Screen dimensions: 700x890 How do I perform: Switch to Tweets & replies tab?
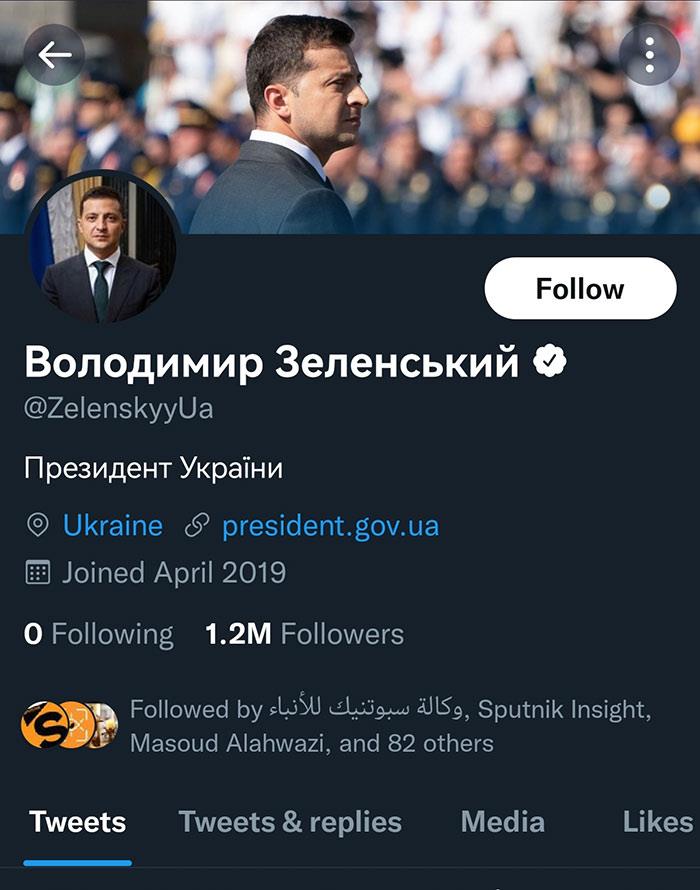tap(290, 822)
